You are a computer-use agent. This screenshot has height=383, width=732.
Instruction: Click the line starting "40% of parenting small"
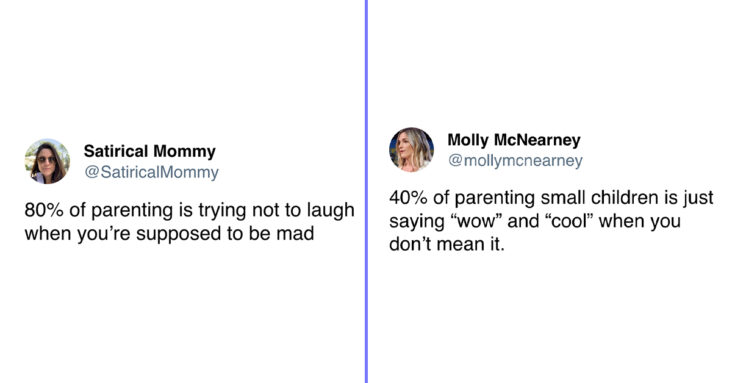tap(551, 198)
